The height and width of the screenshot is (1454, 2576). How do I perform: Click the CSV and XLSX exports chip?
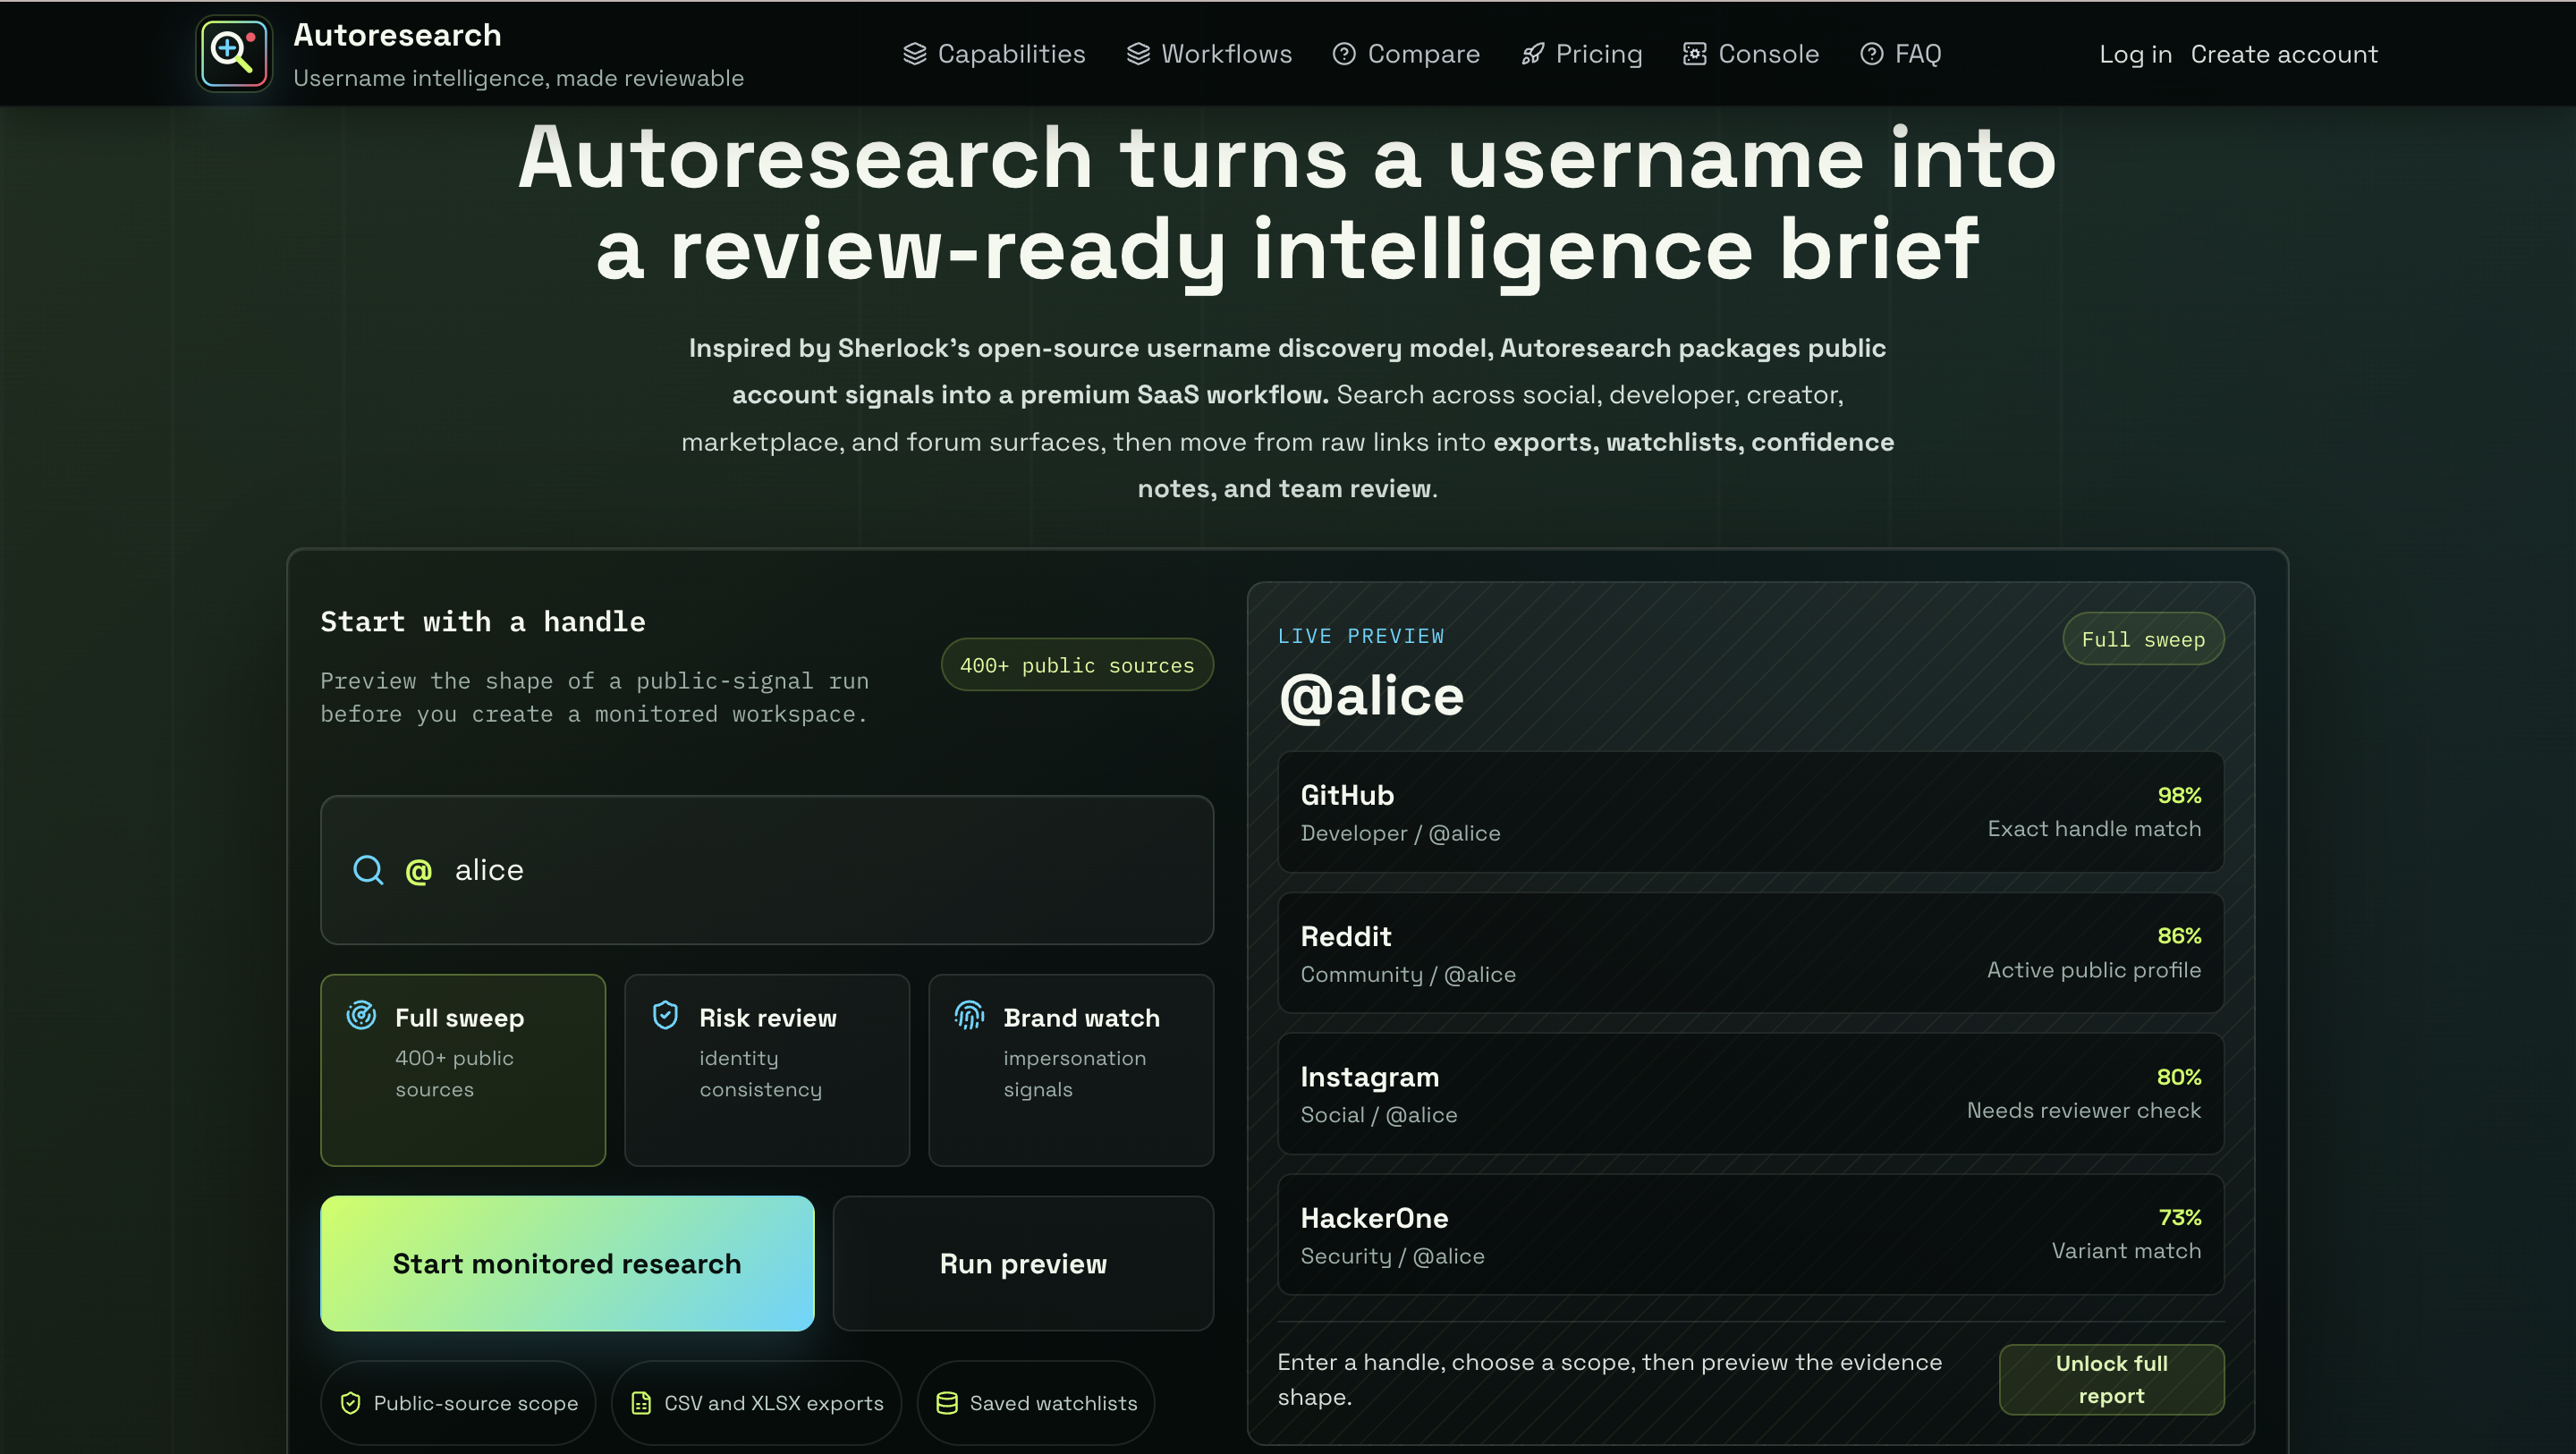756,1403
